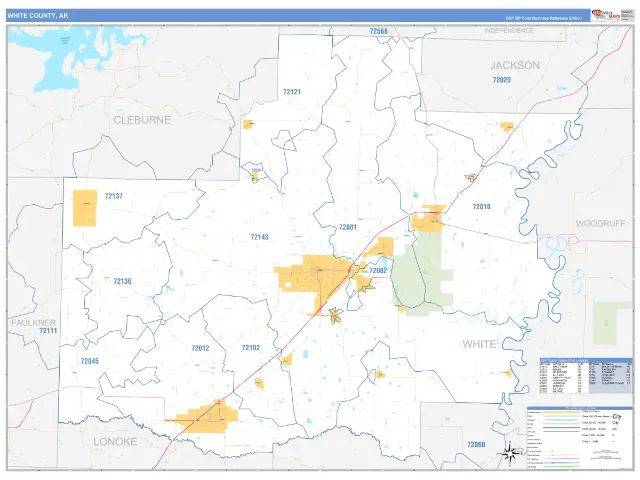Open the ZIP code index table
The height and width of the screenshot is (480, 640).
(x=586, y=376)
